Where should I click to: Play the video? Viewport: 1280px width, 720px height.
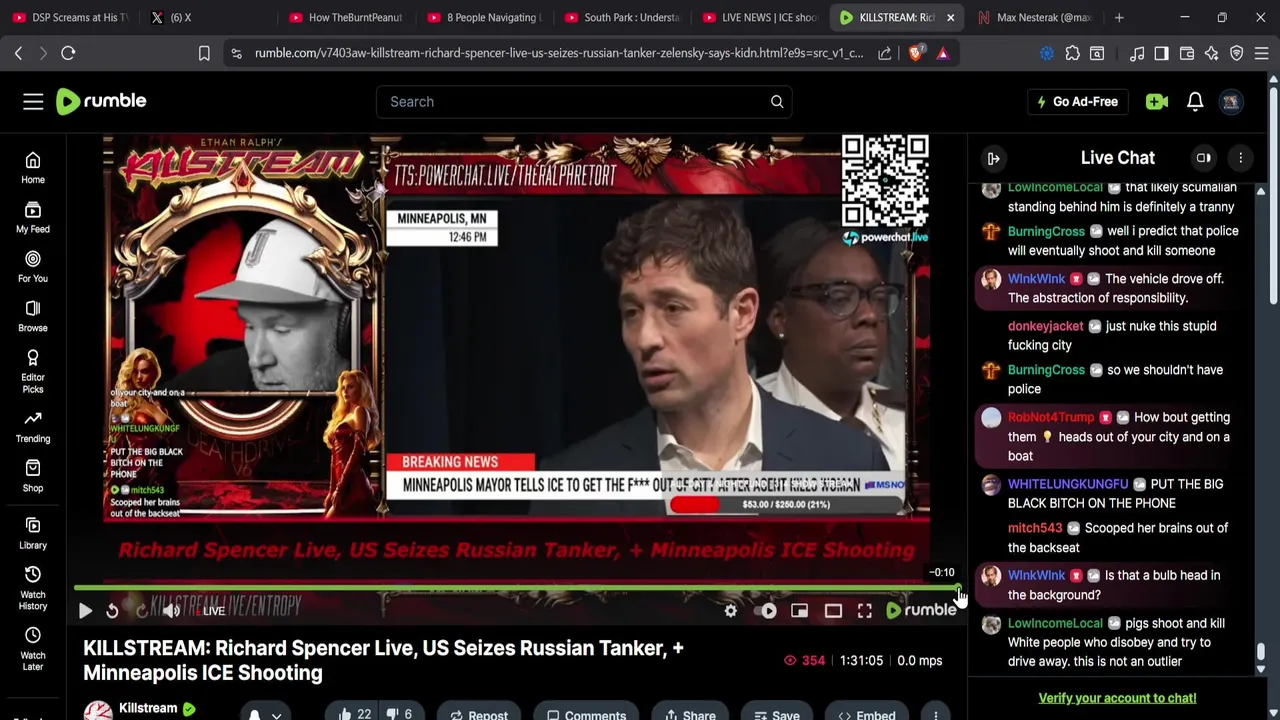[85, 610]
